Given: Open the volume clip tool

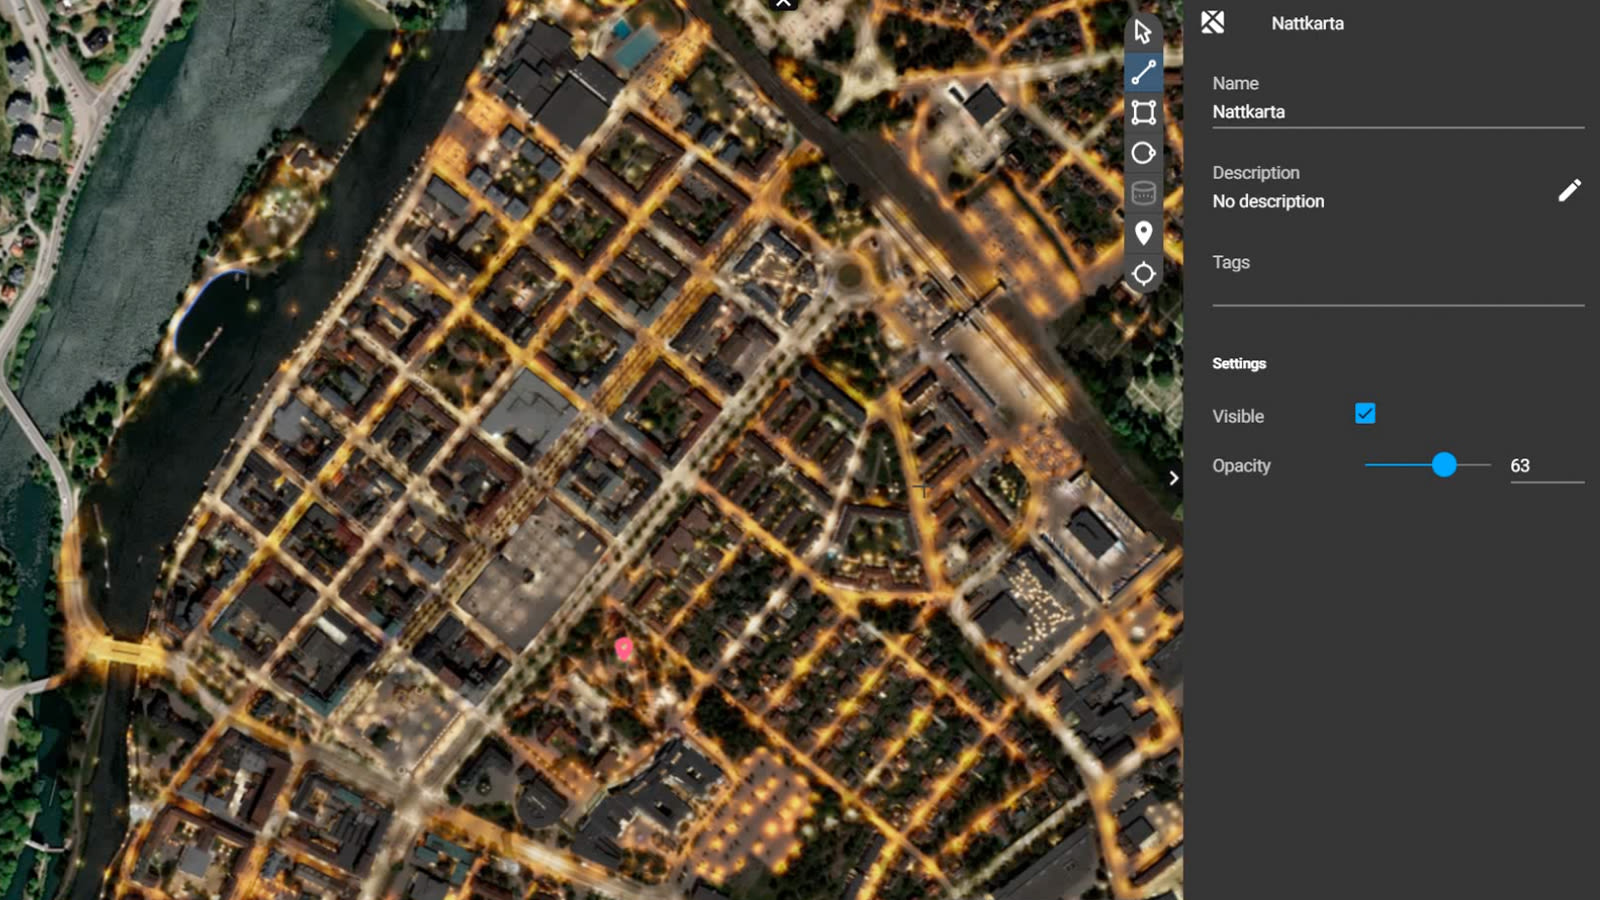Looking at the screenshot, I should pos(1143,192).
